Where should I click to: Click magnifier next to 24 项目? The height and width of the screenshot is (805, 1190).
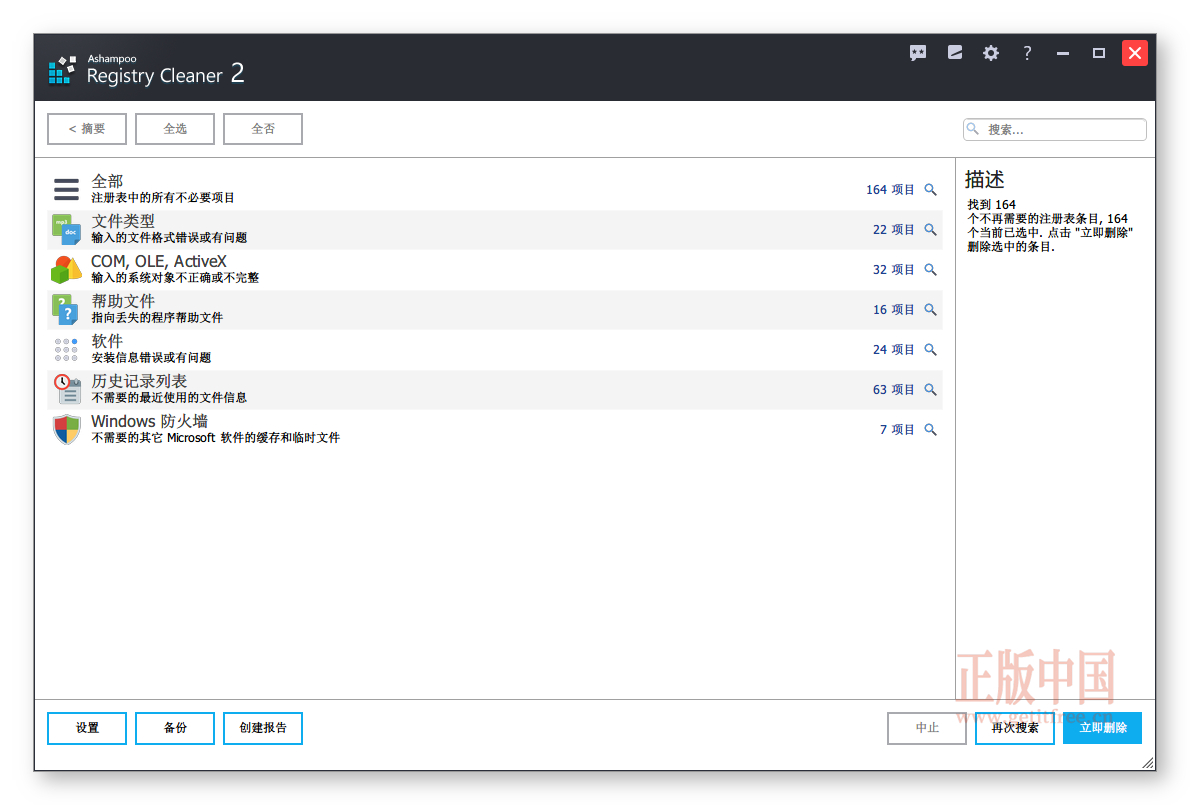pyautogui.click(x=930, y=350)
